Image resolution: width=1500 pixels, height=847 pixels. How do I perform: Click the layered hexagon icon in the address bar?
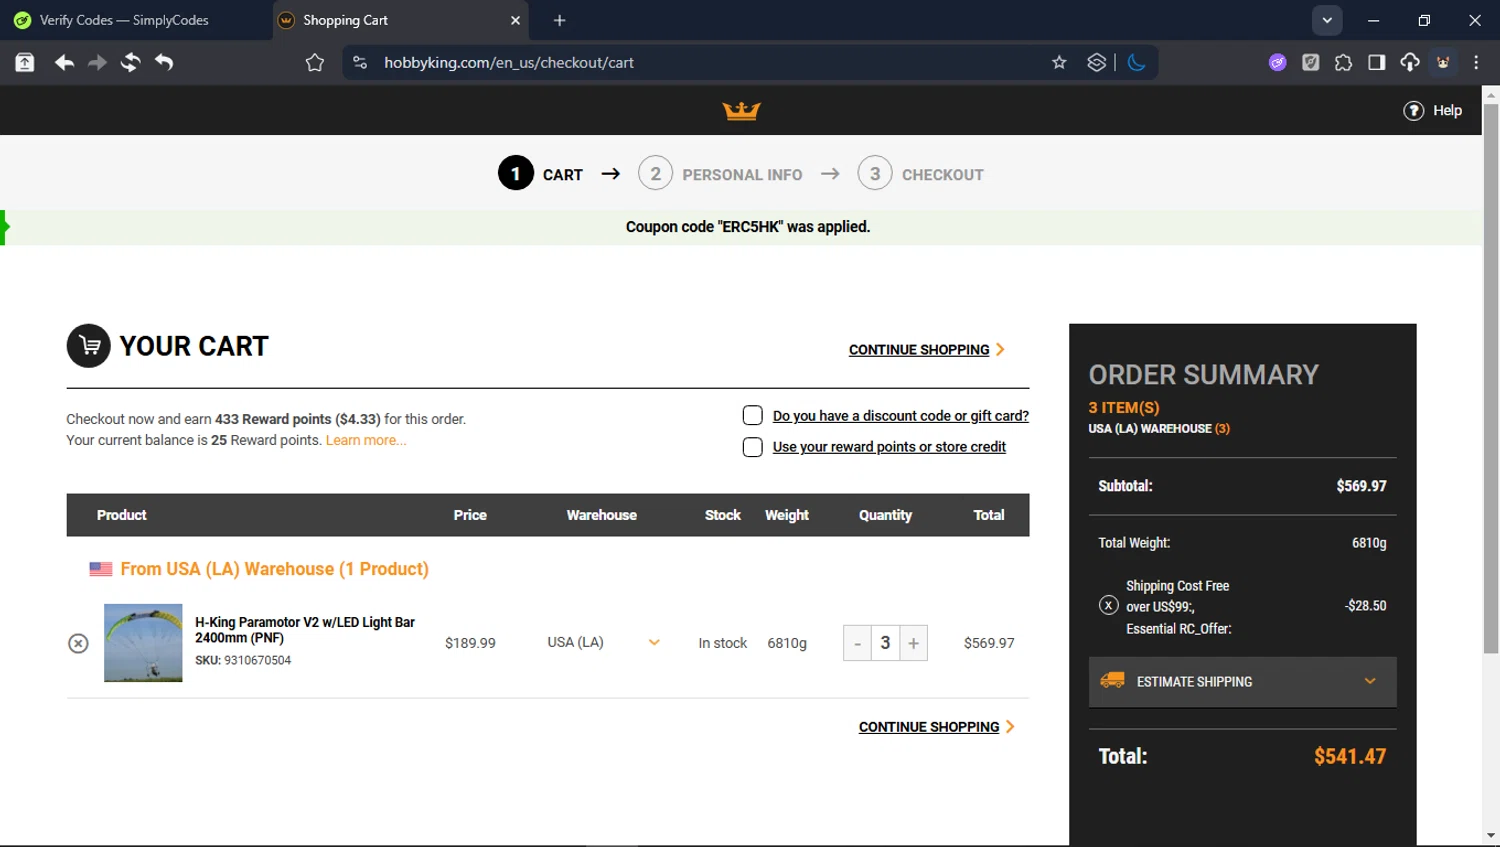point(1097,62)
